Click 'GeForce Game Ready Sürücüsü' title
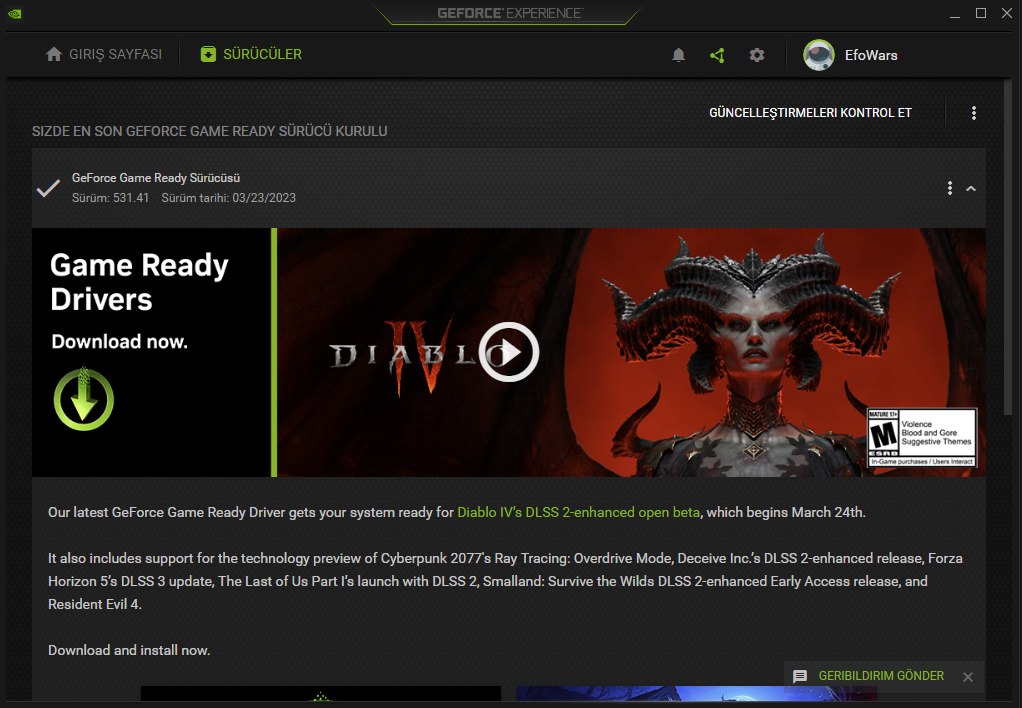Screen dimensions: 1022x708 [x=156, y=178]
